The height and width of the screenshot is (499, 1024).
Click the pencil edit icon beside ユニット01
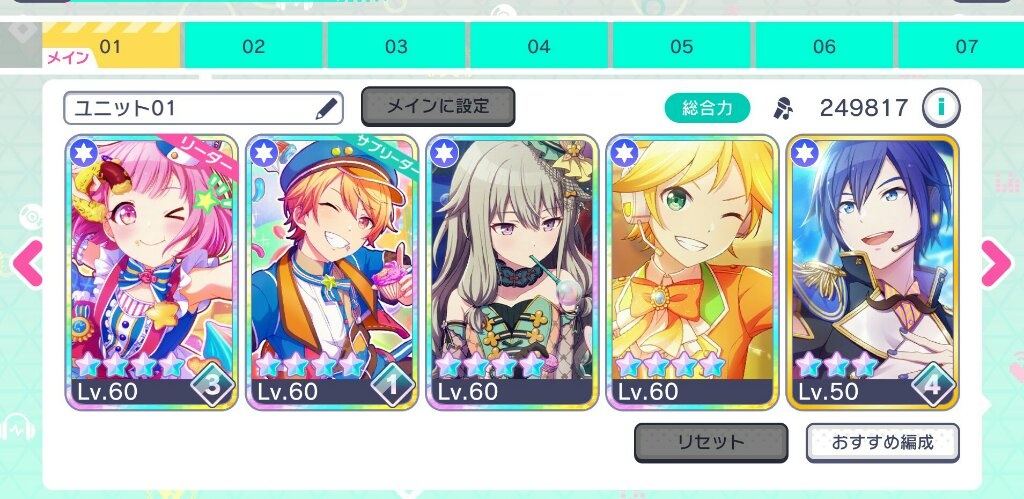(327, 108)
